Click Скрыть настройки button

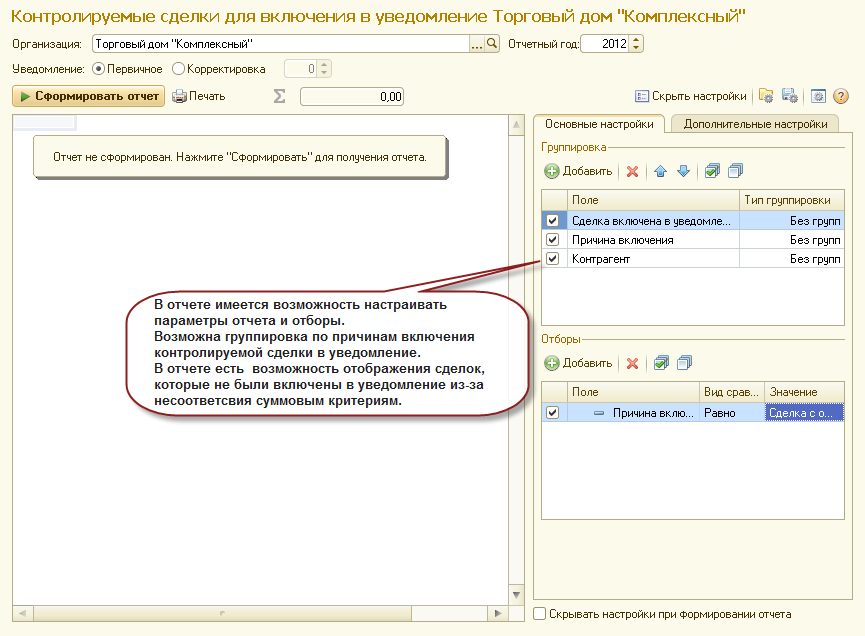click(x=691, y=96)
